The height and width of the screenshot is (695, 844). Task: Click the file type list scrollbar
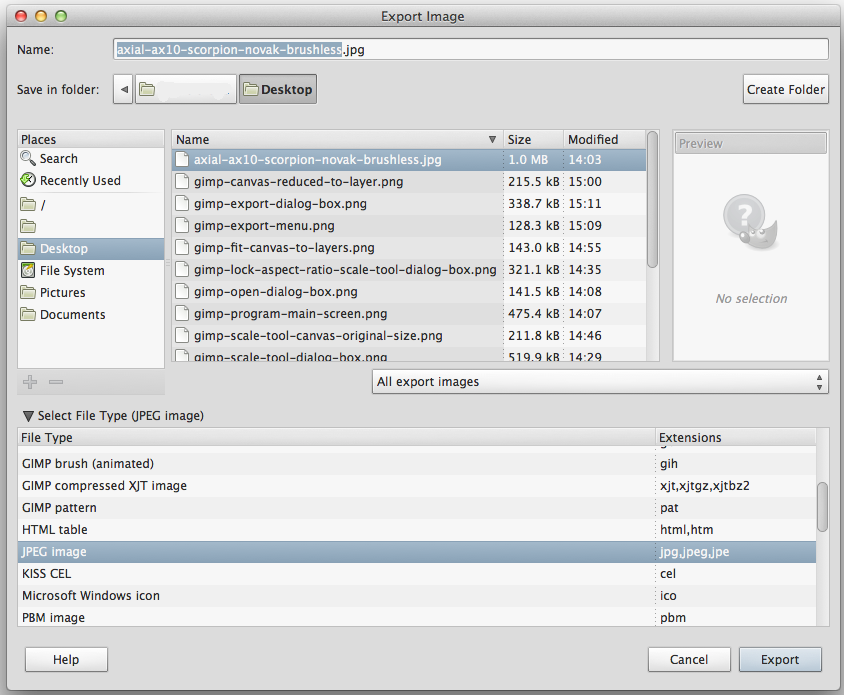822,506
